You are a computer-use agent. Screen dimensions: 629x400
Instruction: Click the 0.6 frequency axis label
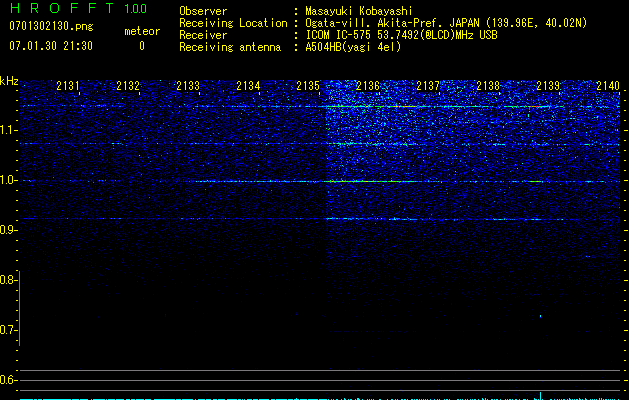(8, 380)
